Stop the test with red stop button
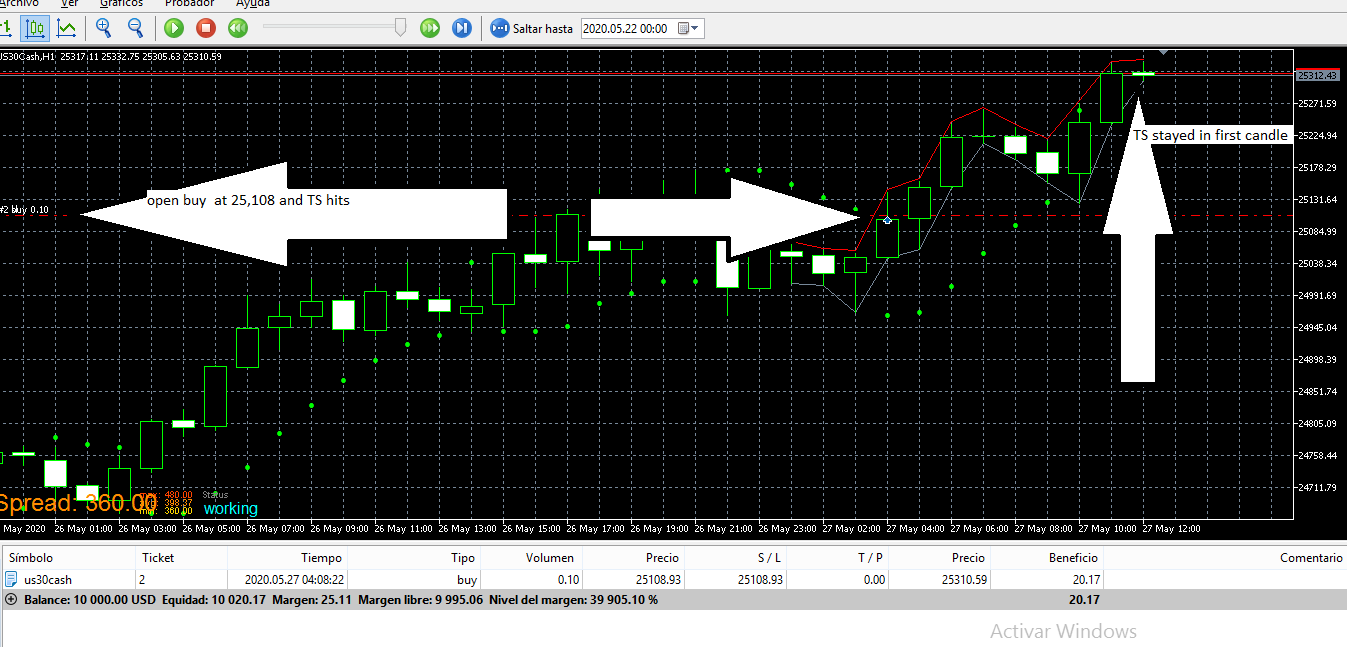The height and width of the screenshot is (647, 1347). (x=206, y=28)
